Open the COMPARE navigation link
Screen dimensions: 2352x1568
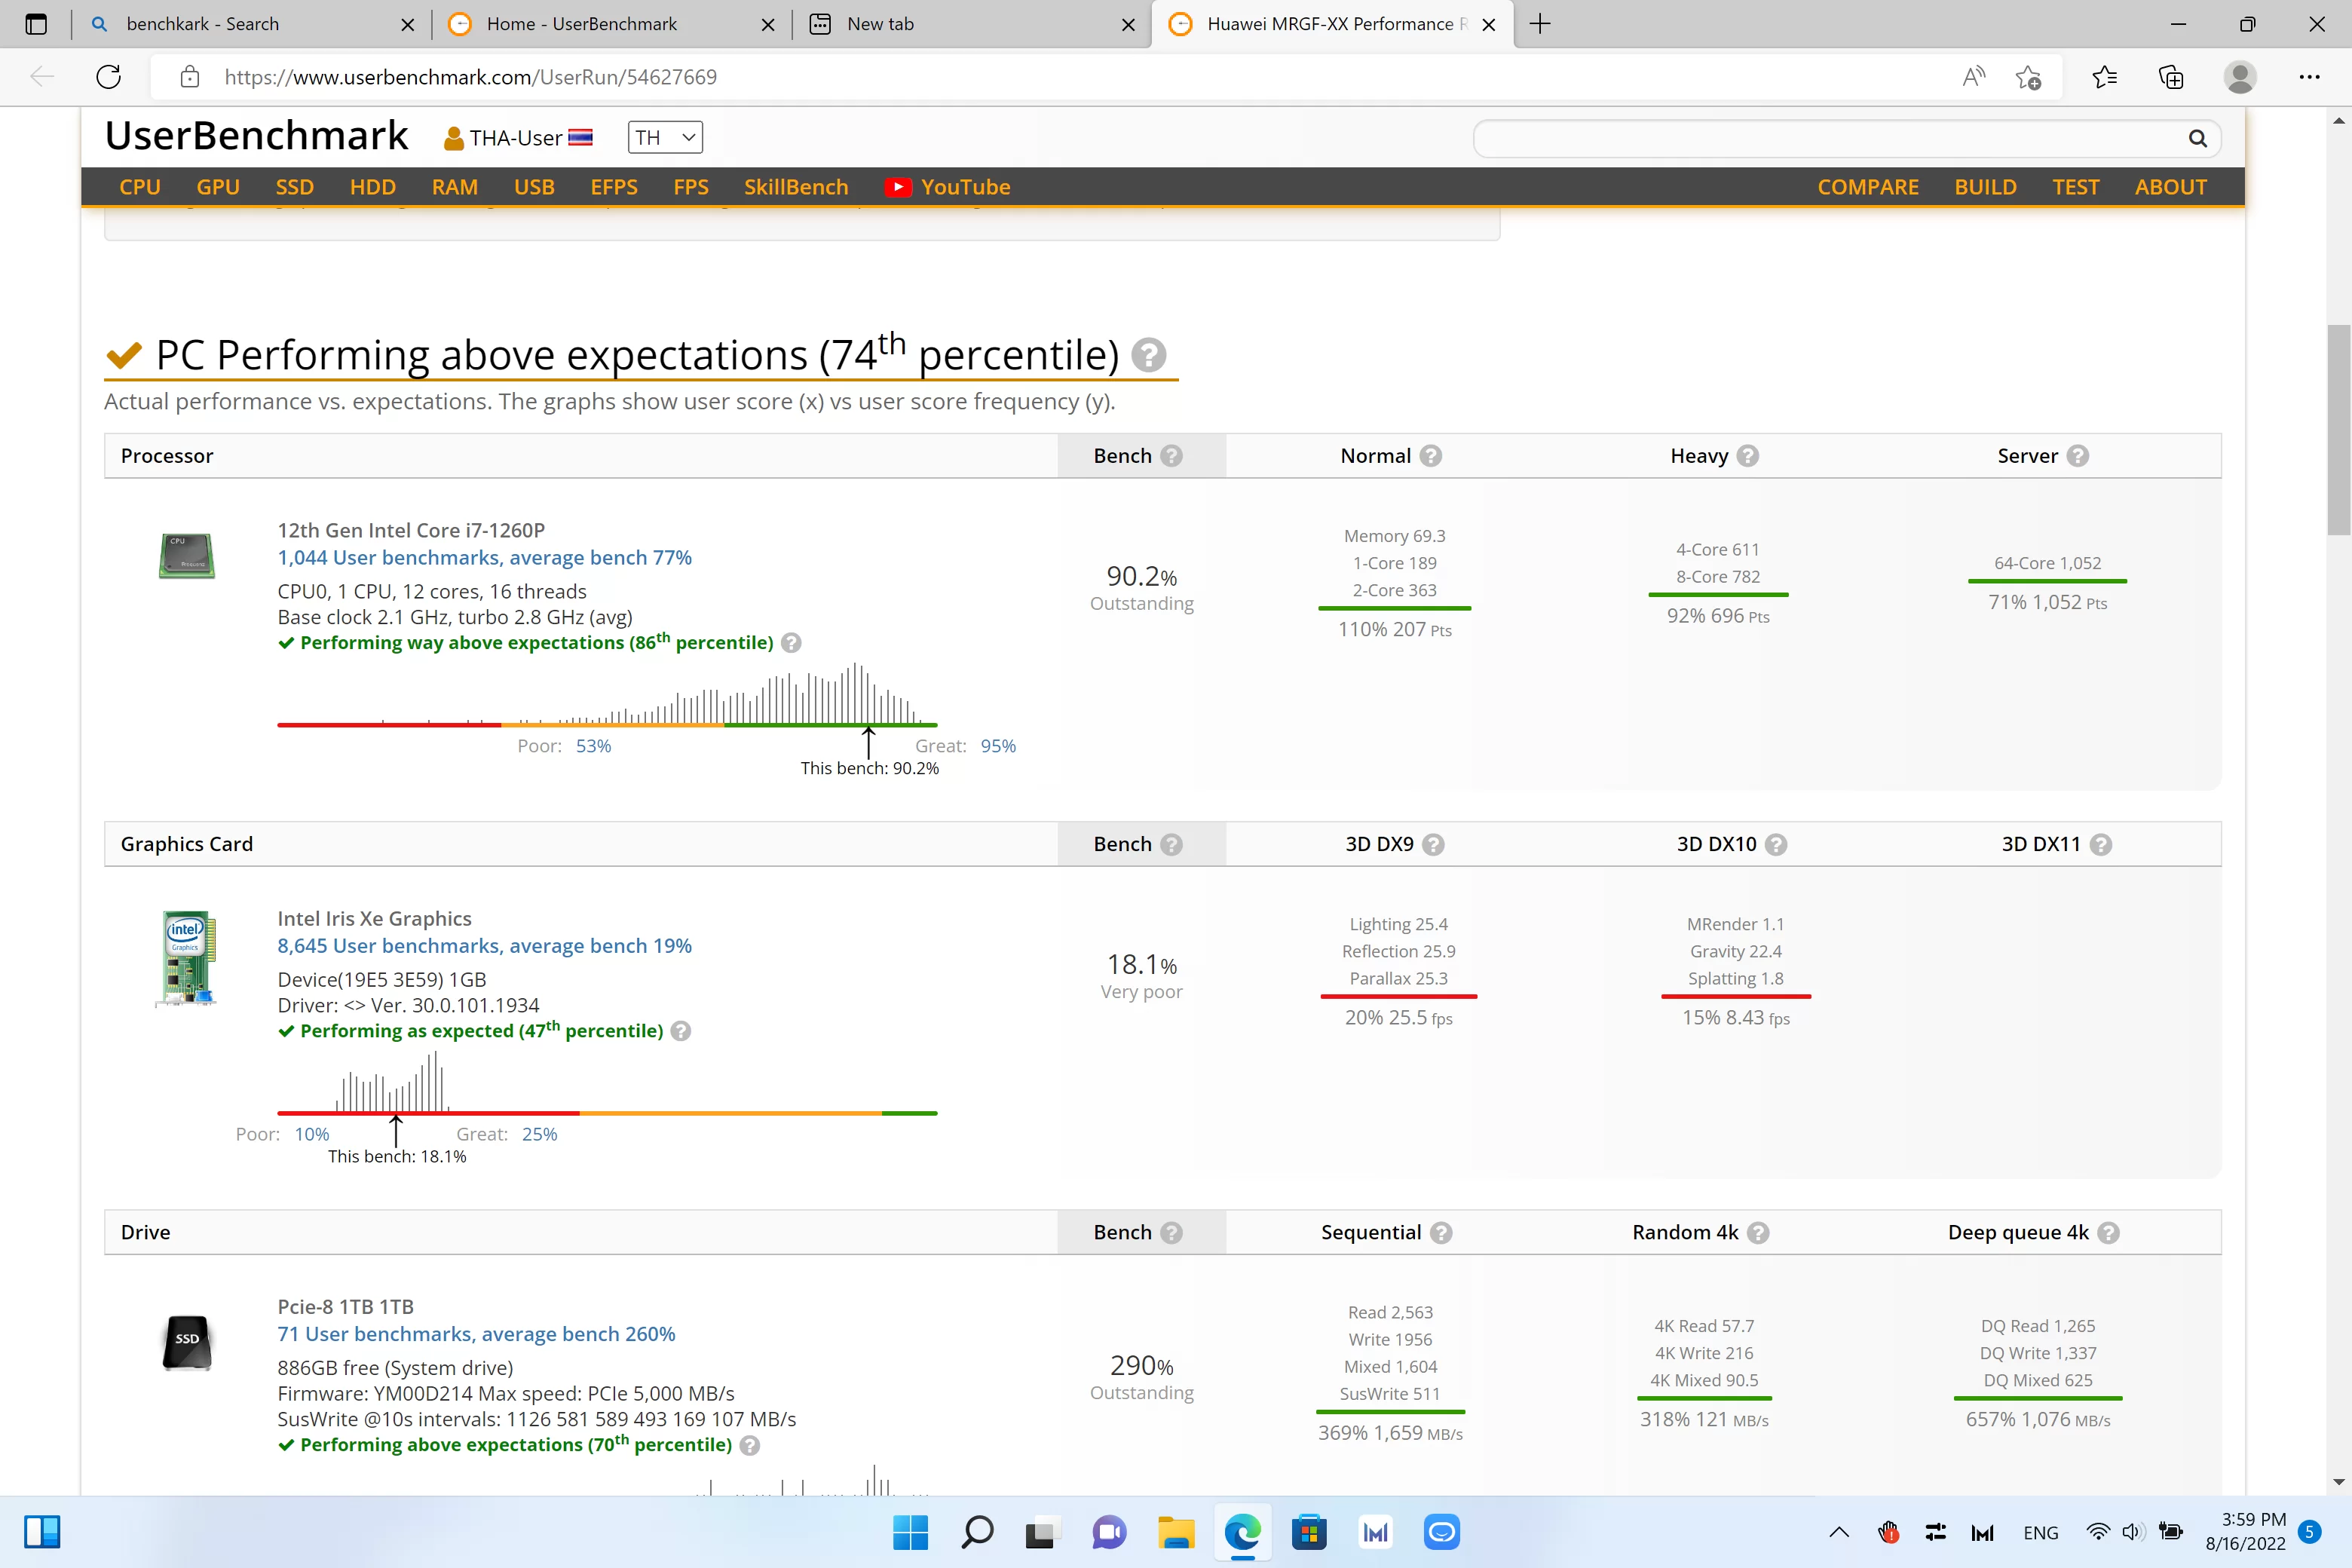[x=1867, y=187]
